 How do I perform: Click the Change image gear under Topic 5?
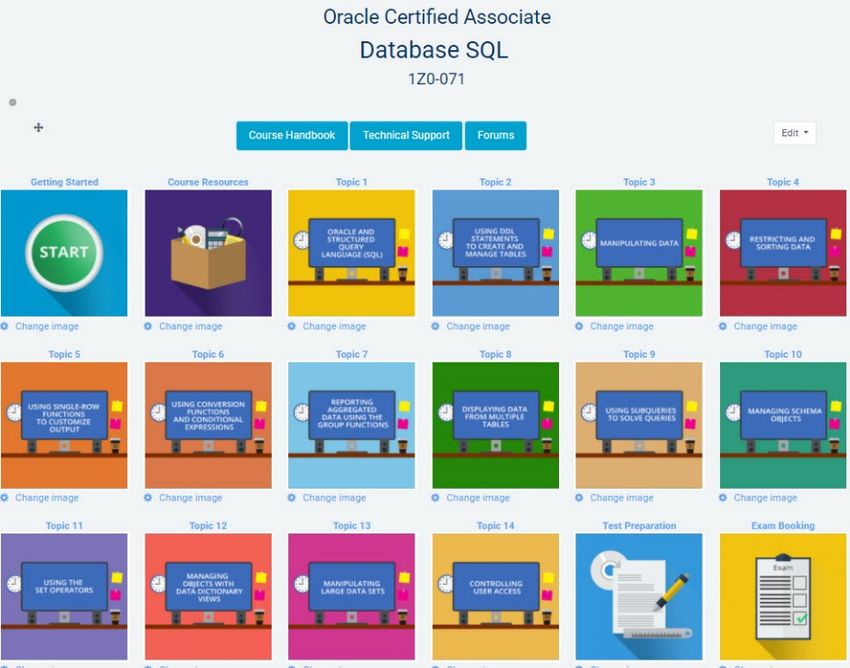coord(4,498)
